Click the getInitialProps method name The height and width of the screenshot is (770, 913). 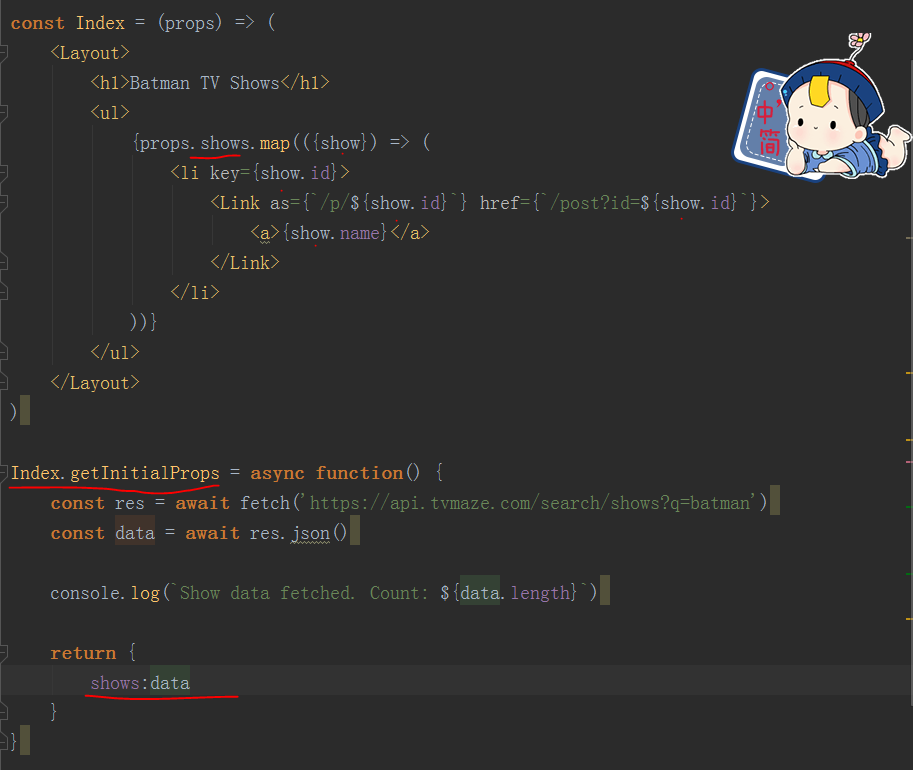click(144, 473)
